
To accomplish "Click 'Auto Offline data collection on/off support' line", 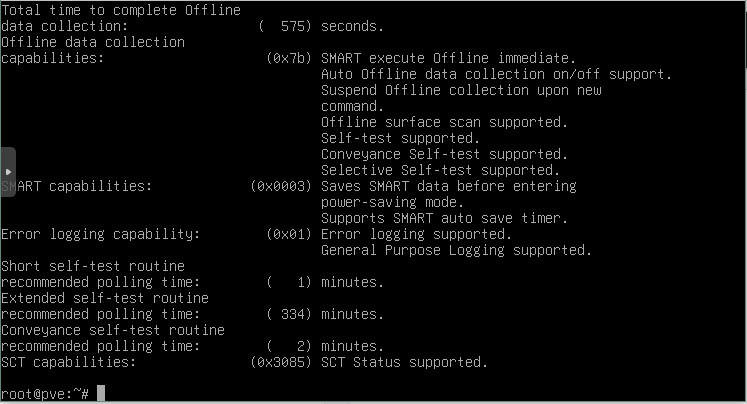I will pos(495,74).
